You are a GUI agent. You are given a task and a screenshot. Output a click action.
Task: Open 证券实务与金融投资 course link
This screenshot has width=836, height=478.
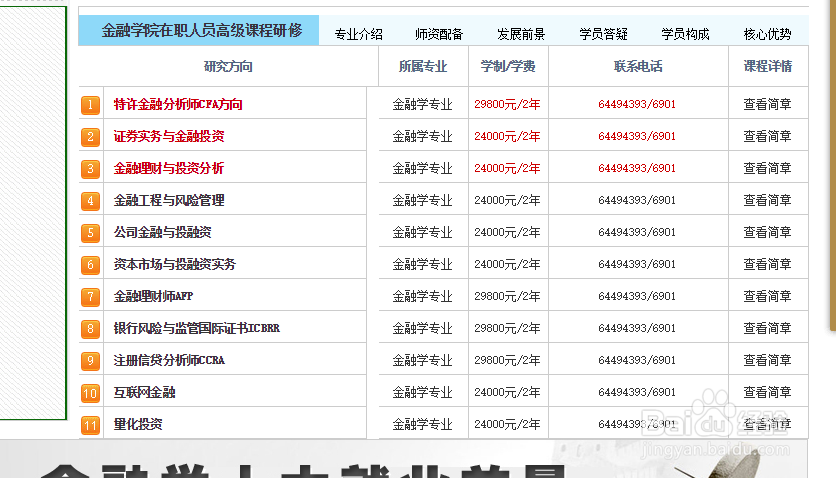(x=169, y=136)
